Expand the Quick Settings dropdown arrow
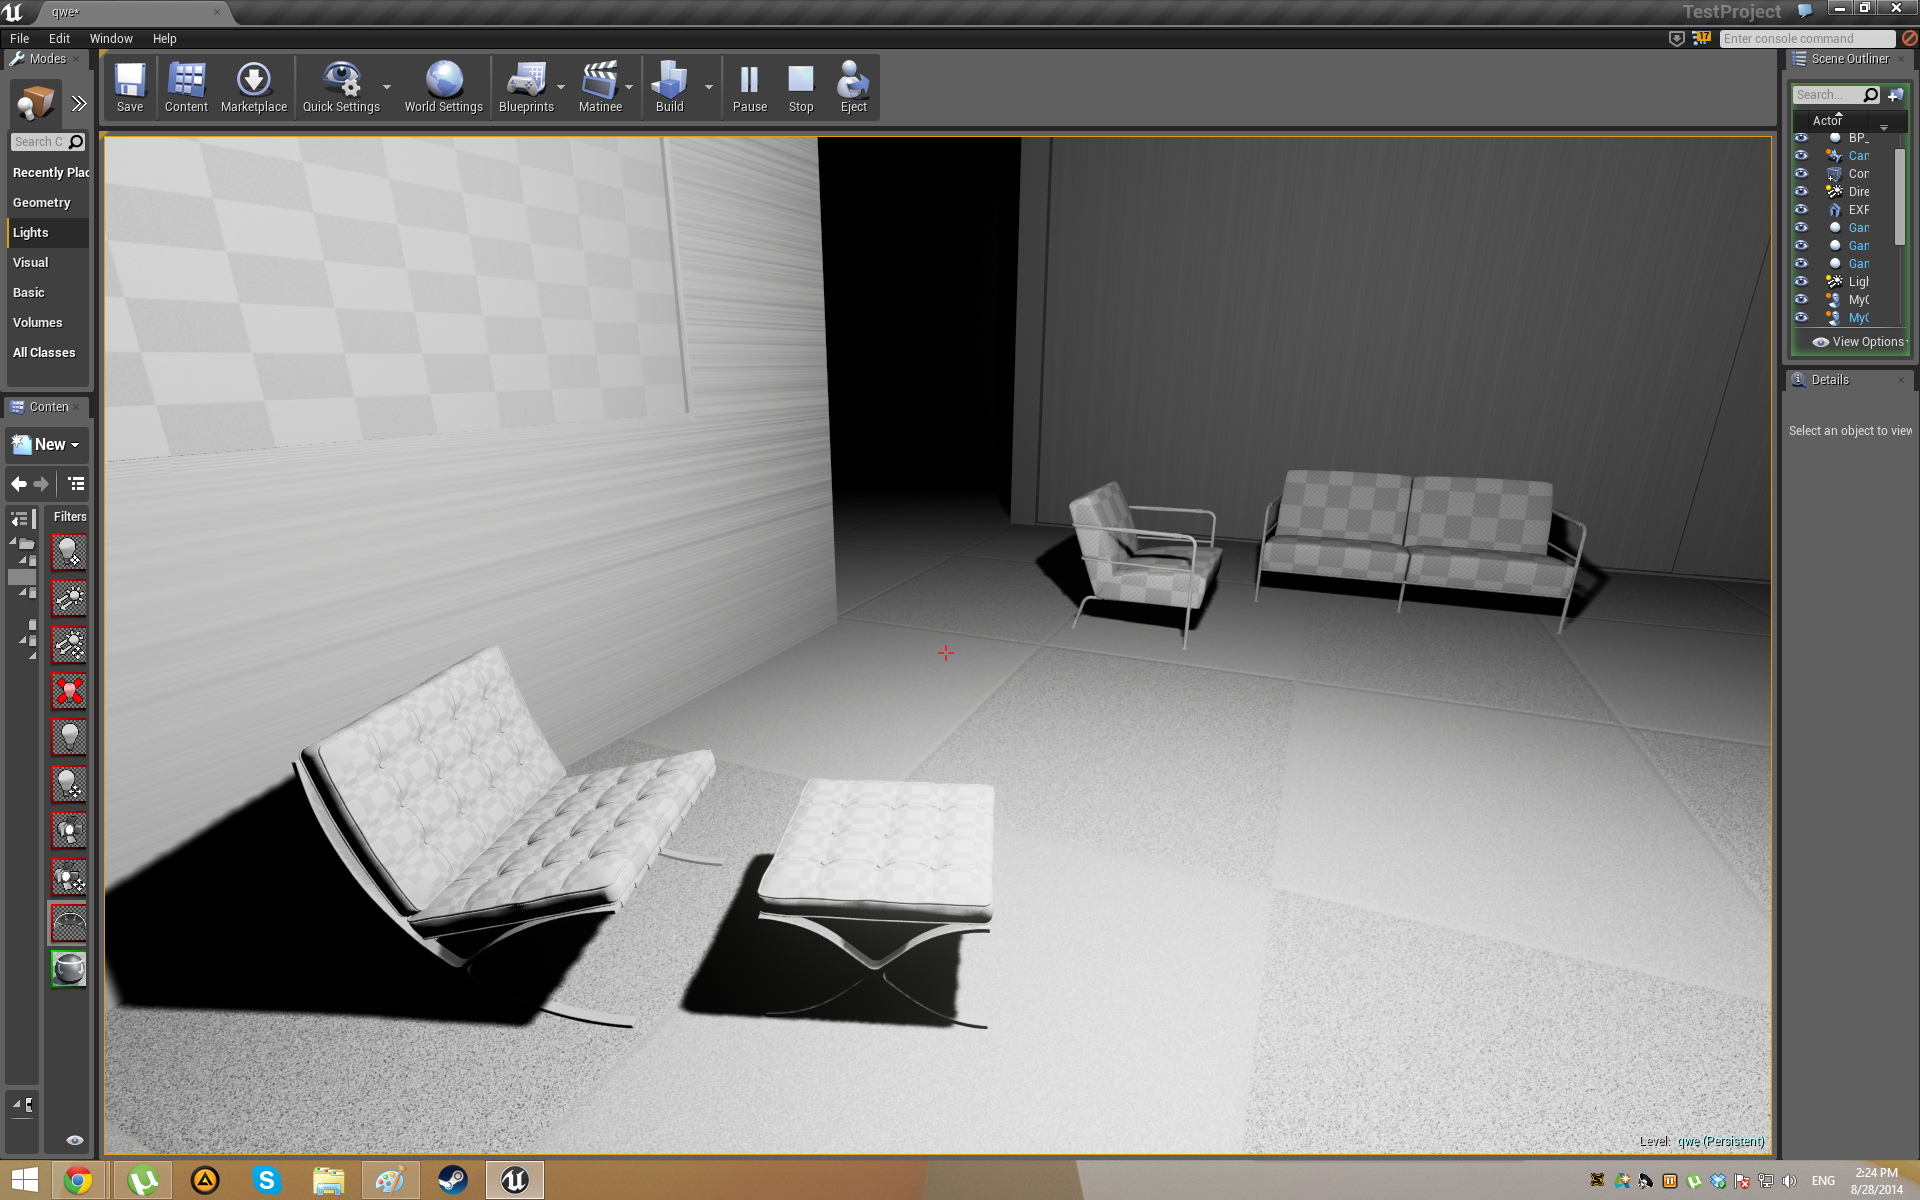The height and width of the screenshot is (1200, 1920). pyautogui.click(x=387, y=88)
